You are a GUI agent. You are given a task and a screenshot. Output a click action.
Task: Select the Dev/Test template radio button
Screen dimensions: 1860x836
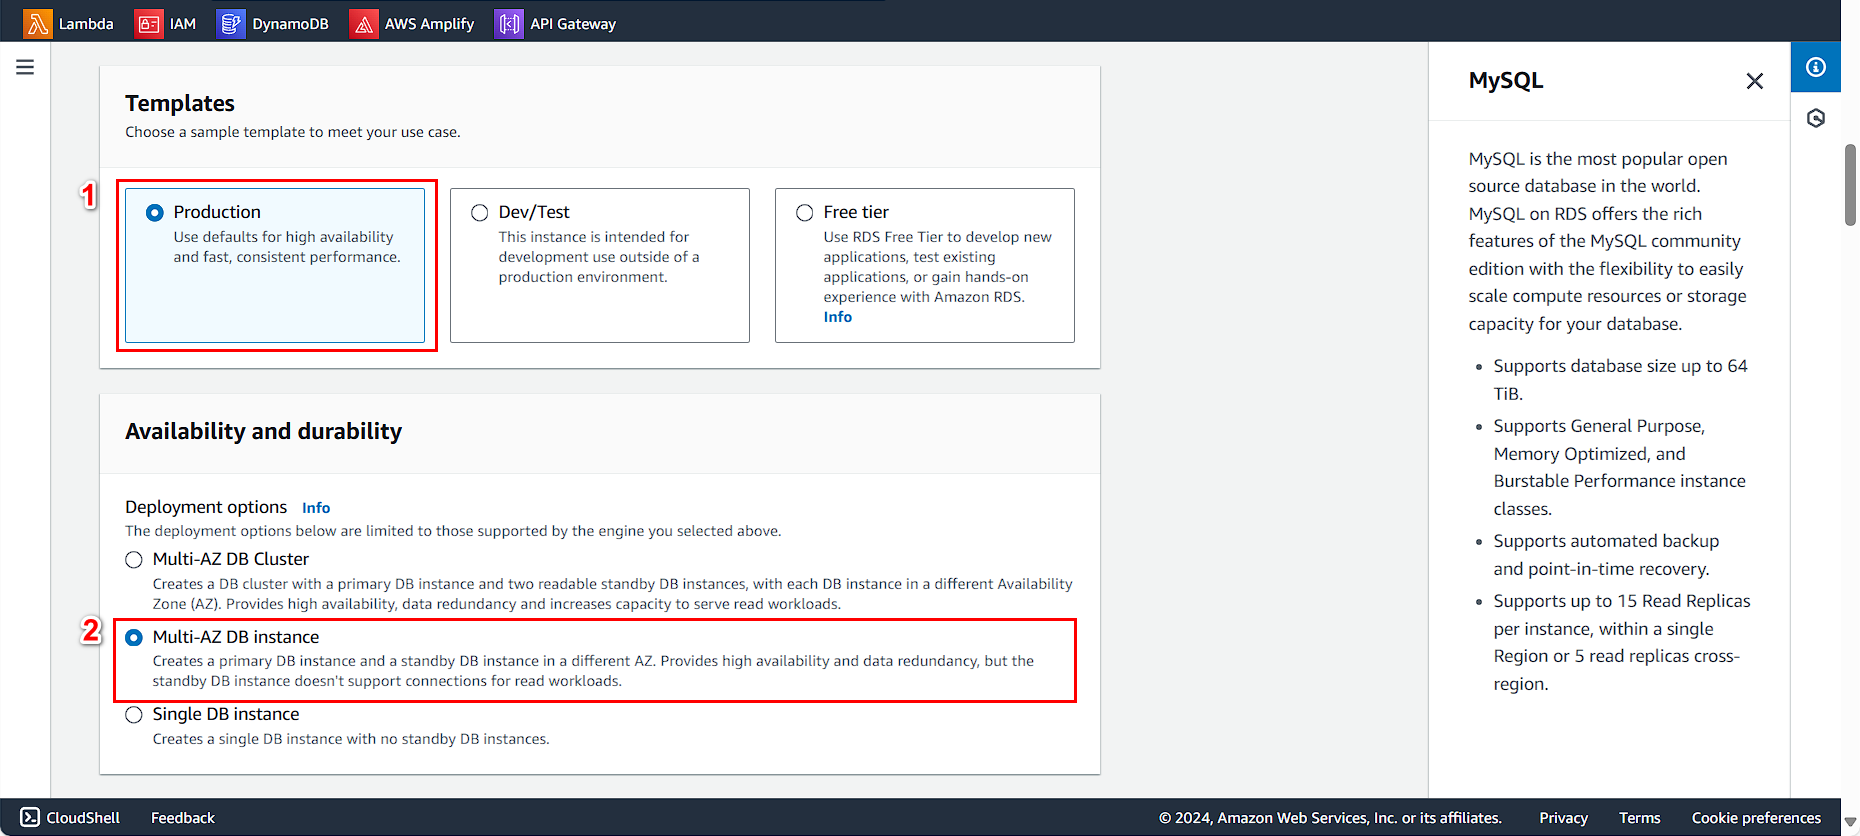[480, 212]
